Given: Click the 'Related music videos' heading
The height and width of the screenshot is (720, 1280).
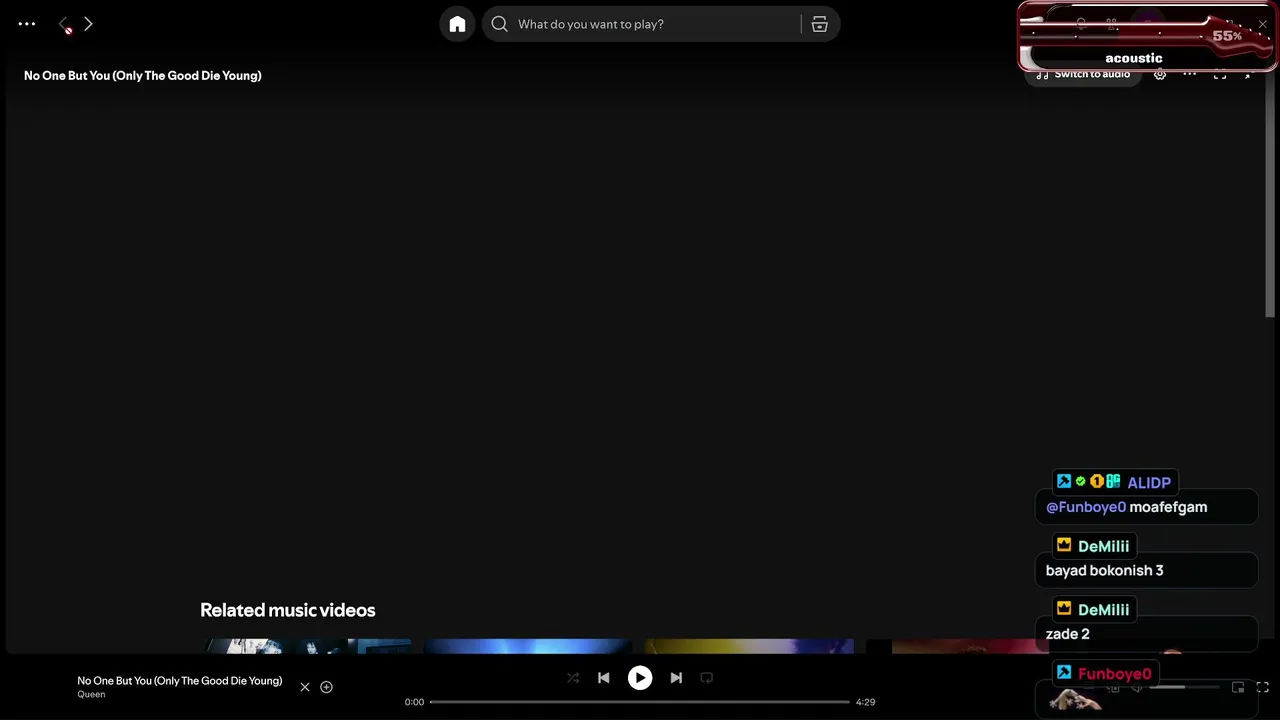Looking at the screenshot, I should (288, 610).
